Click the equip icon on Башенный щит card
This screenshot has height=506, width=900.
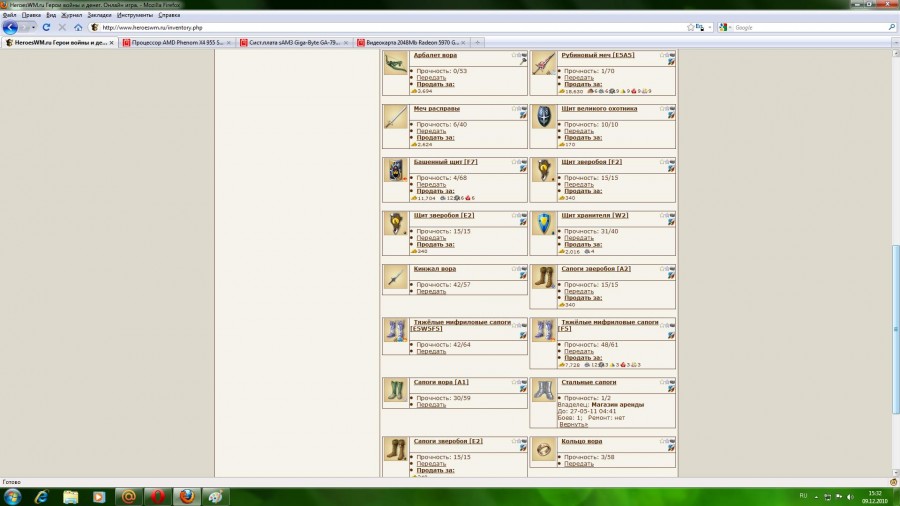523,169
